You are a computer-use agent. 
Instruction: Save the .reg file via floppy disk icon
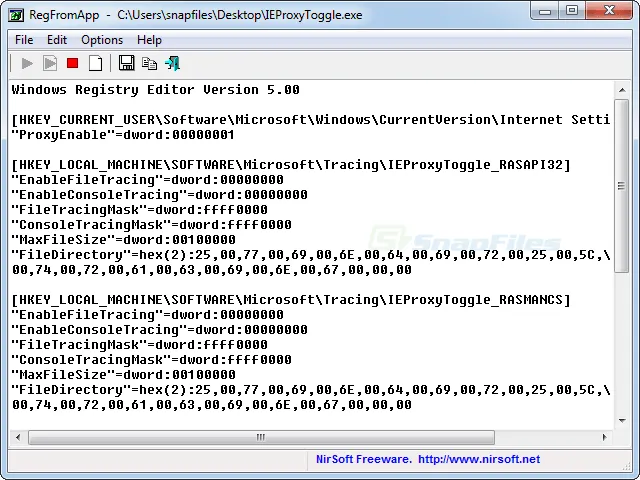click(127, 63)
